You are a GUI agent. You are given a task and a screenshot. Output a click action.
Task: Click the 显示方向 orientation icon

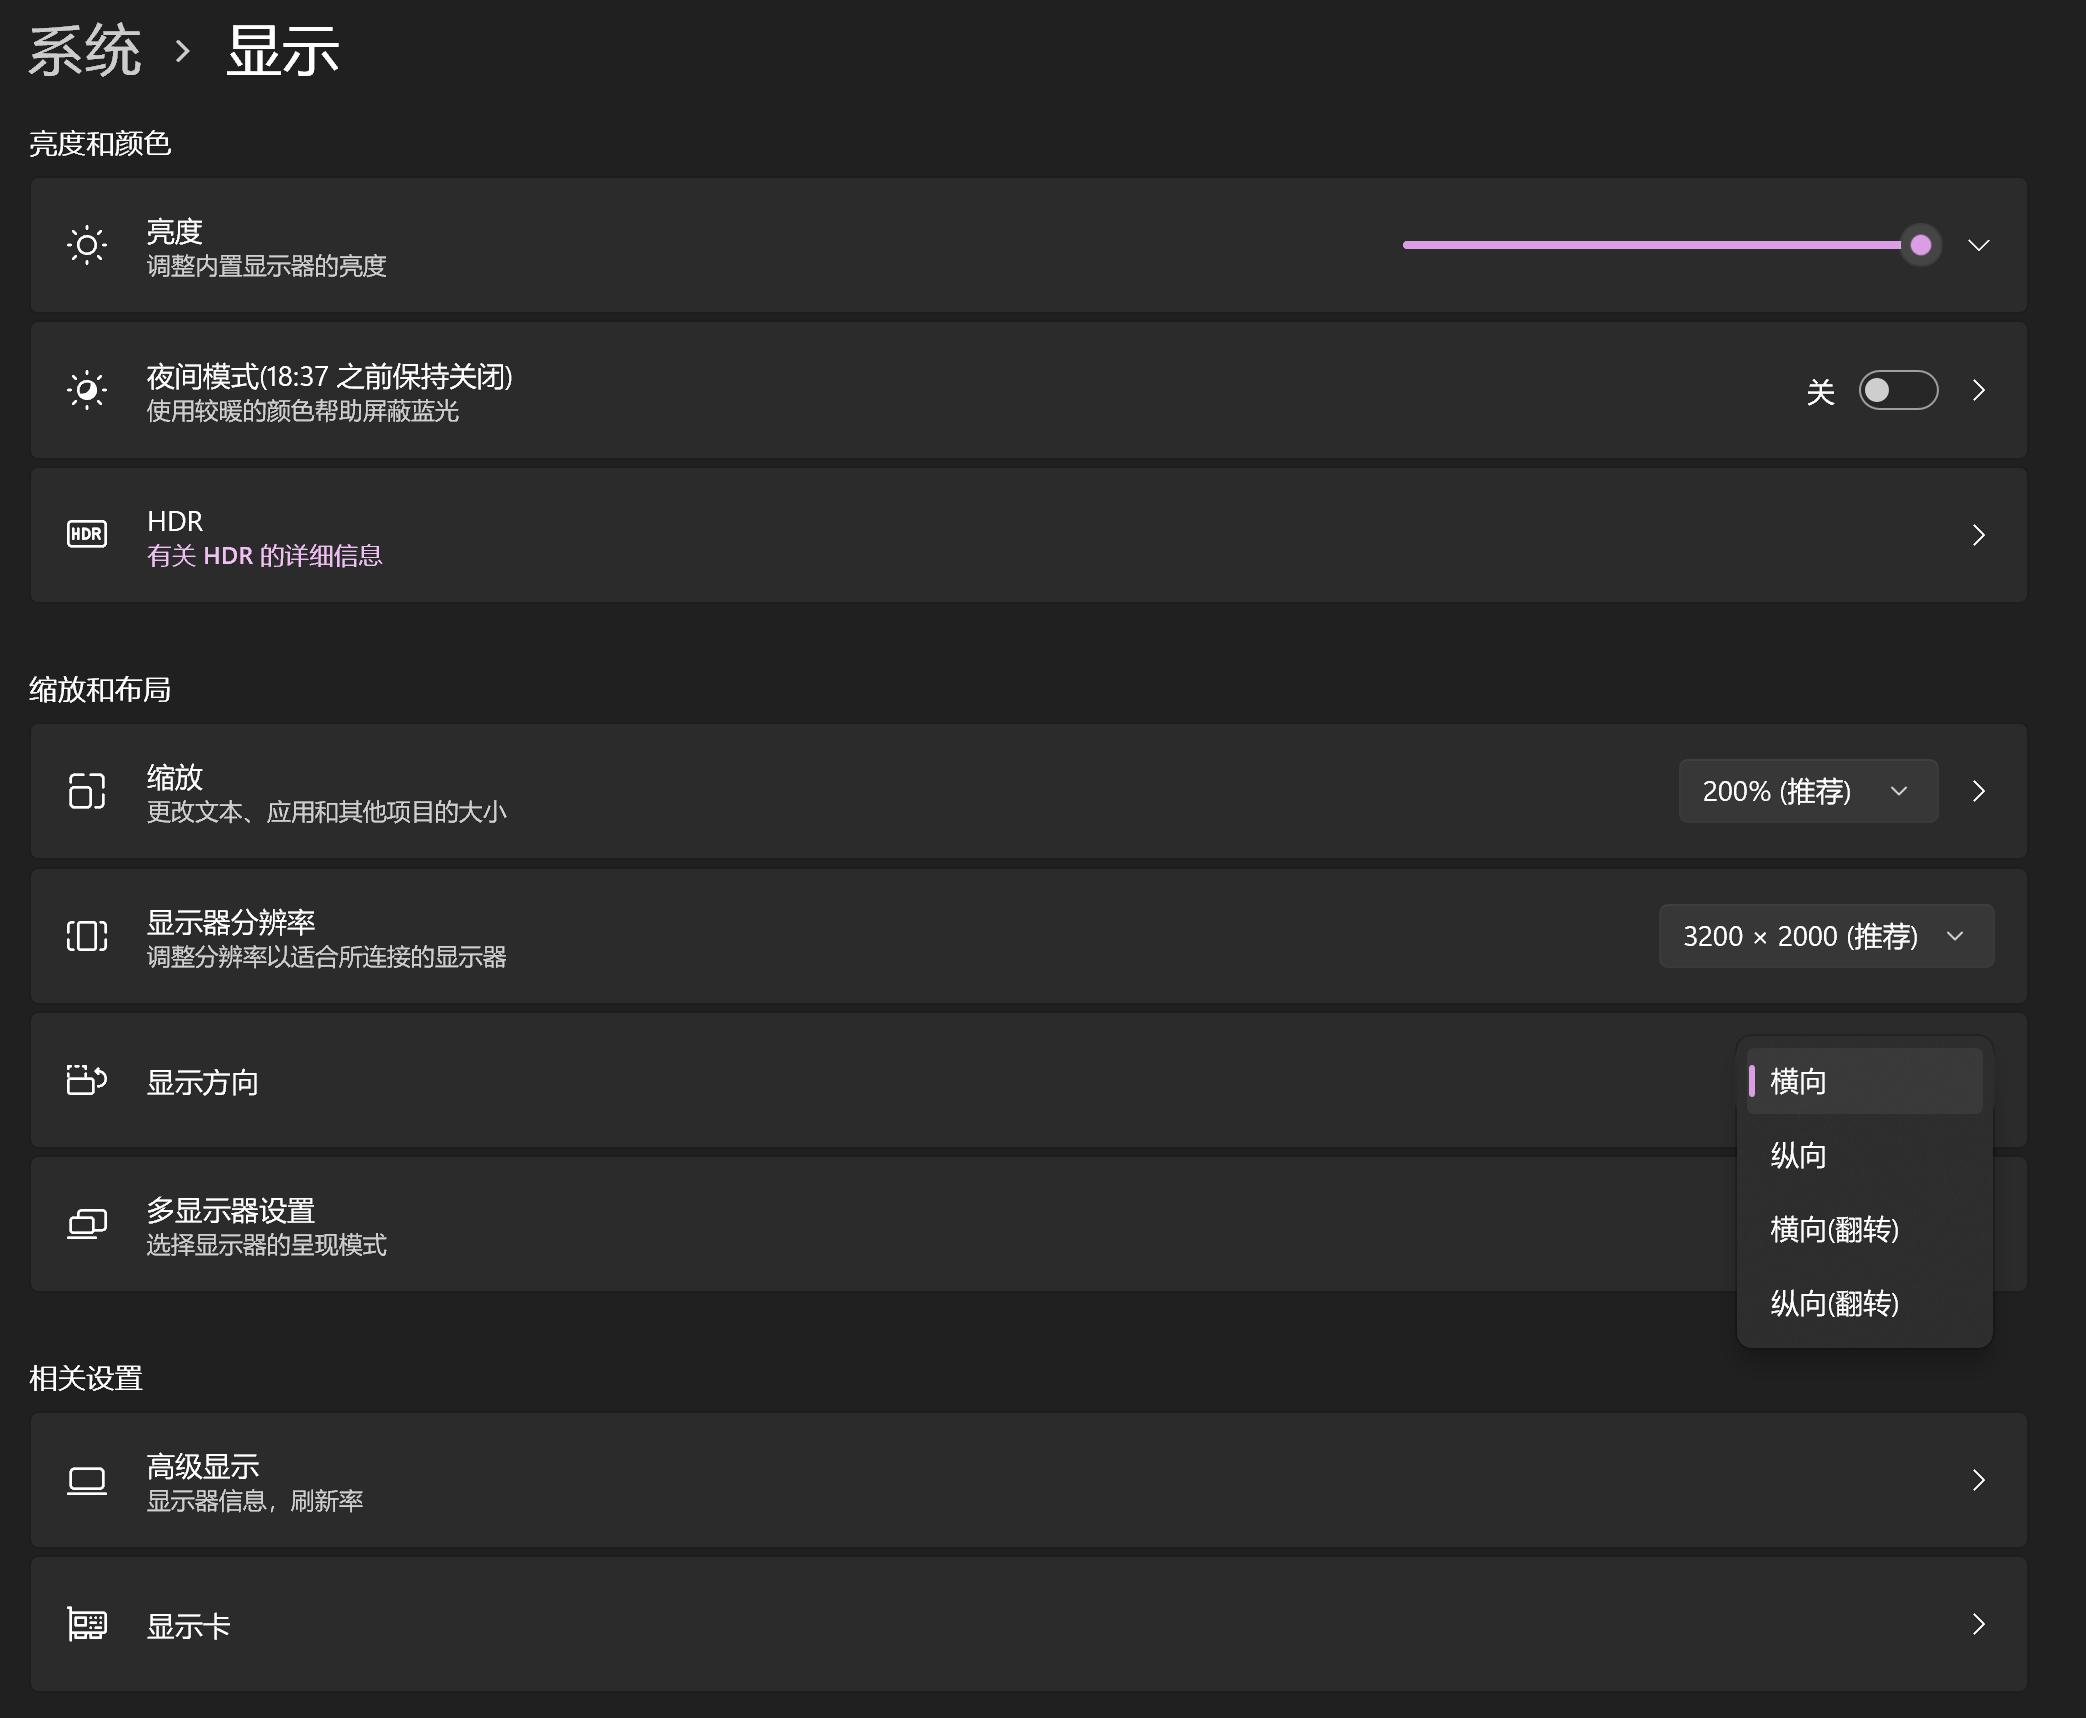point(87,1081)
